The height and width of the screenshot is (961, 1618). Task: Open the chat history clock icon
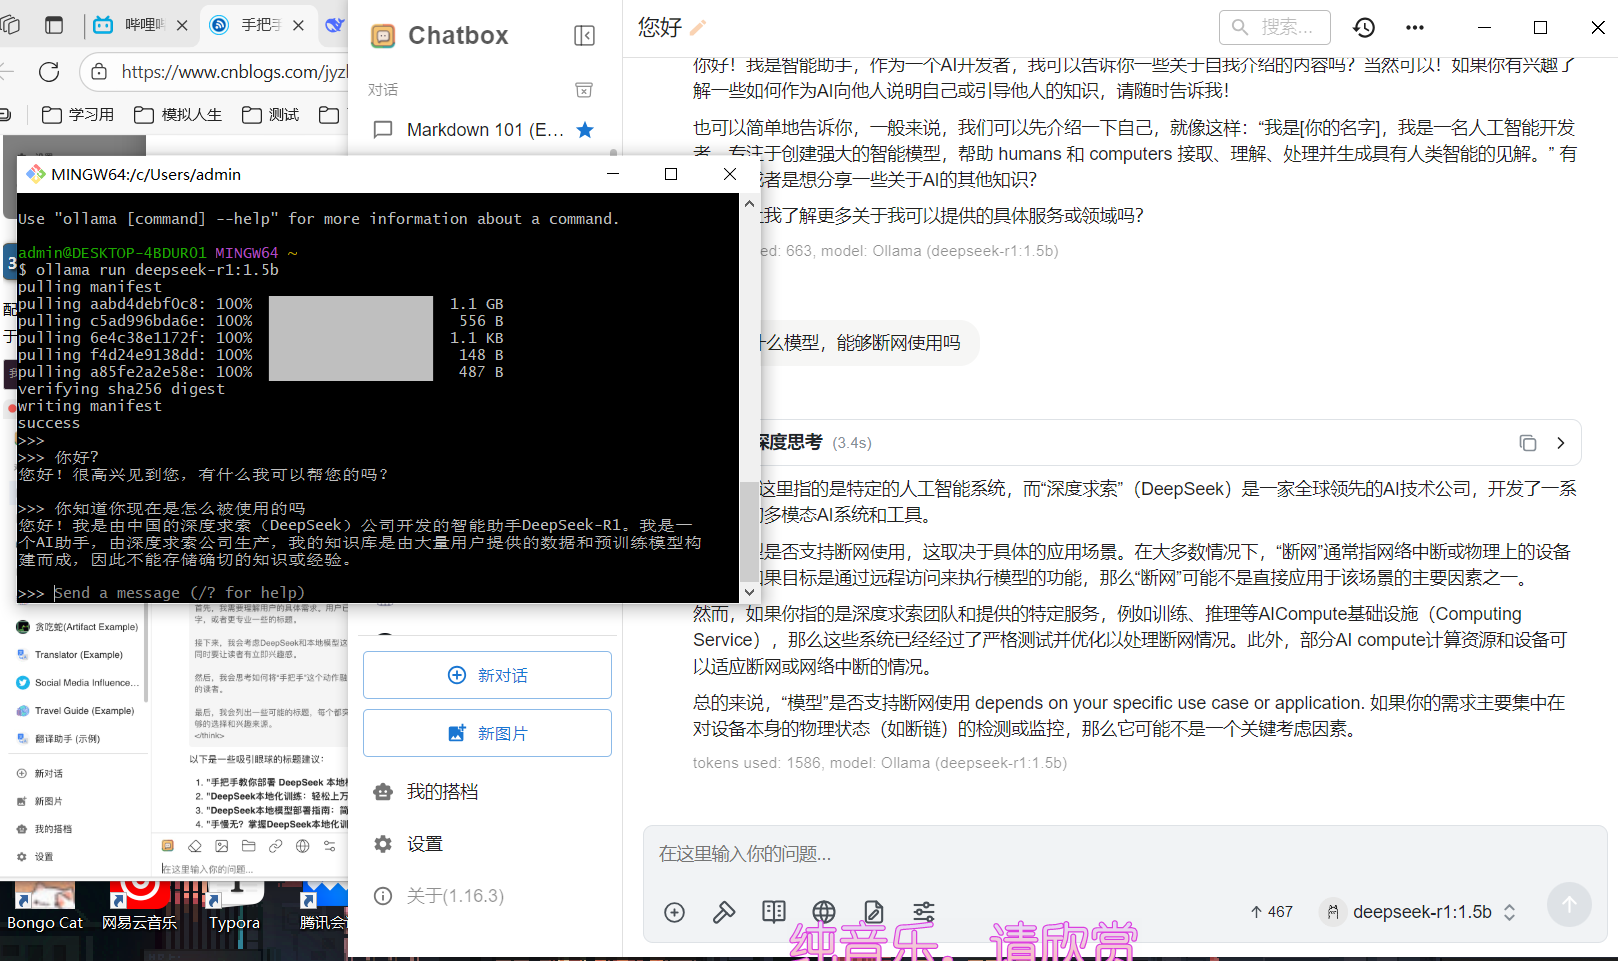1364,28
